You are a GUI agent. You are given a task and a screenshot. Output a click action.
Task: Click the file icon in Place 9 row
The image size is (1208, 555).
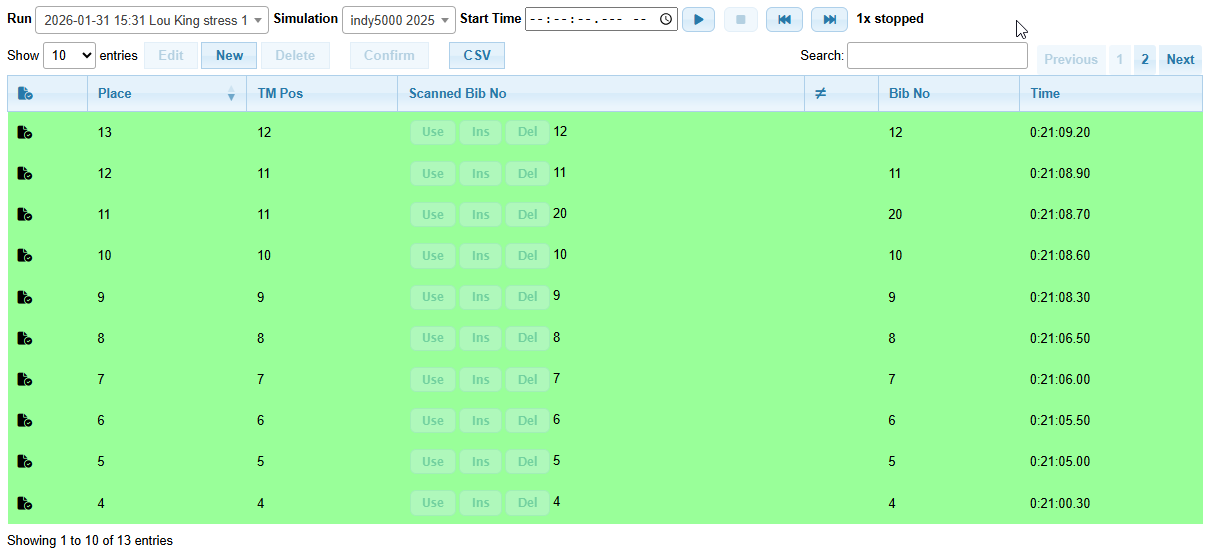26,297
